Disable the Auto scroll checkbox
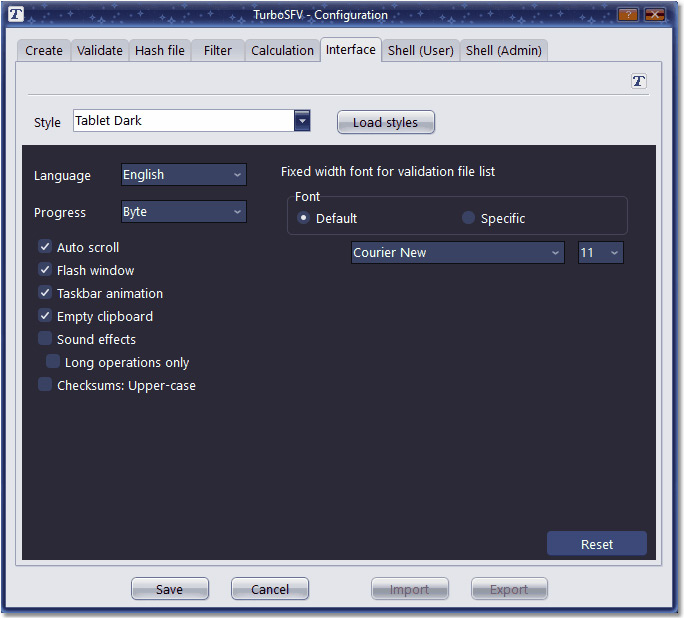This screenshot has height=619, width=684. (x=45, y=246)
